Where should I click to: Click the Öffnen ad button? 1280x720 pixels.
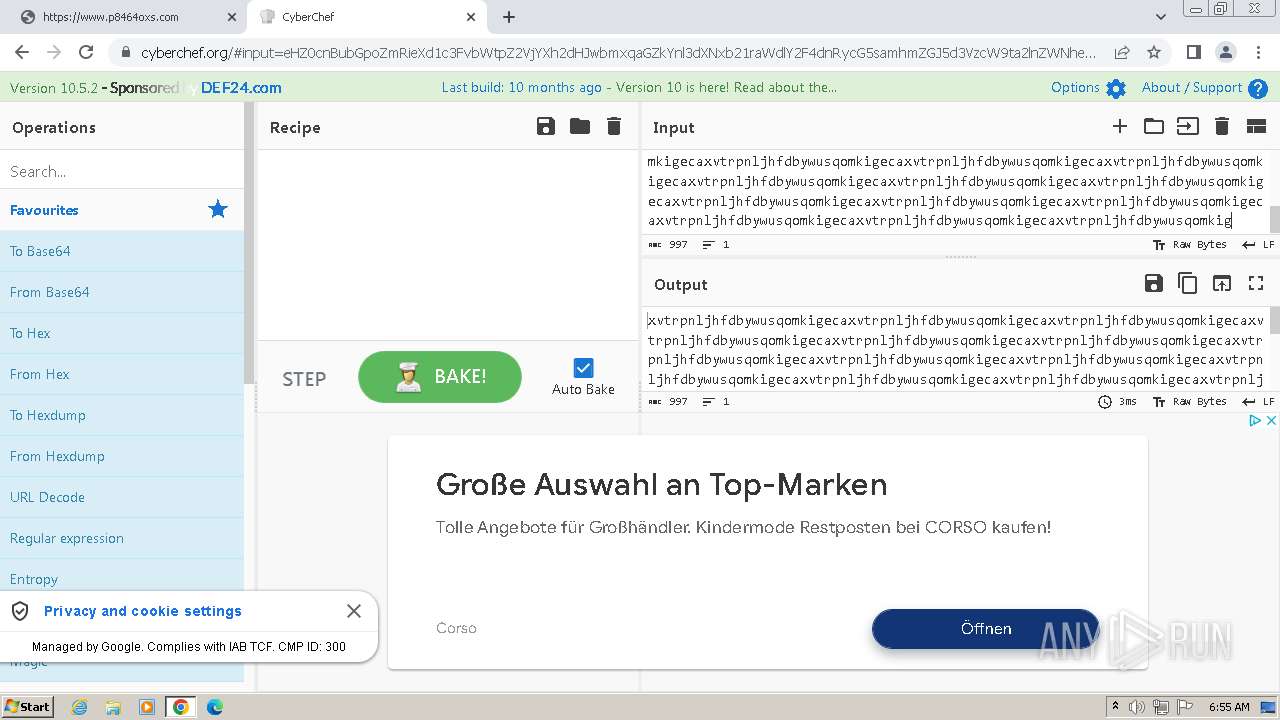[986, 628]
